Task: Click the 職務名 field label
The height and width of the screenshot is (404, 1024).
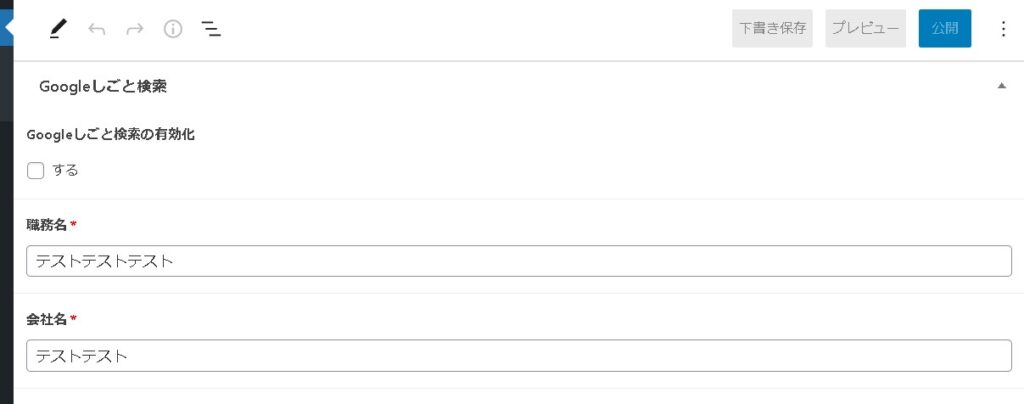Action: (47, 225)
